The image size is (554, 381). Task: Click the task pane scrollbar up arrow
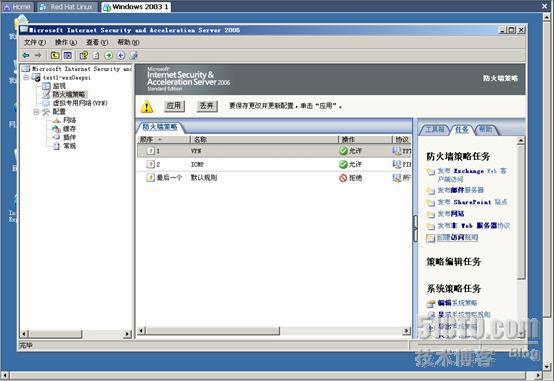point(520,141)
